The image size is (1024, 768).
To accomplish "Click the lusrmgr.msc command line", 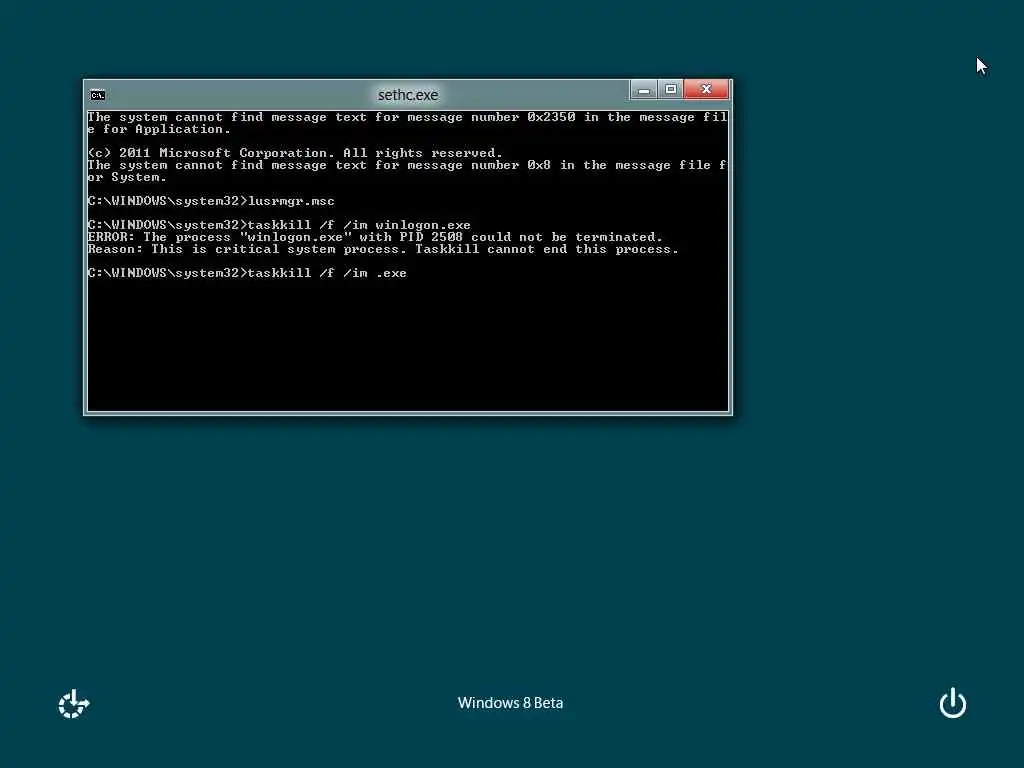I will [211, 201].
